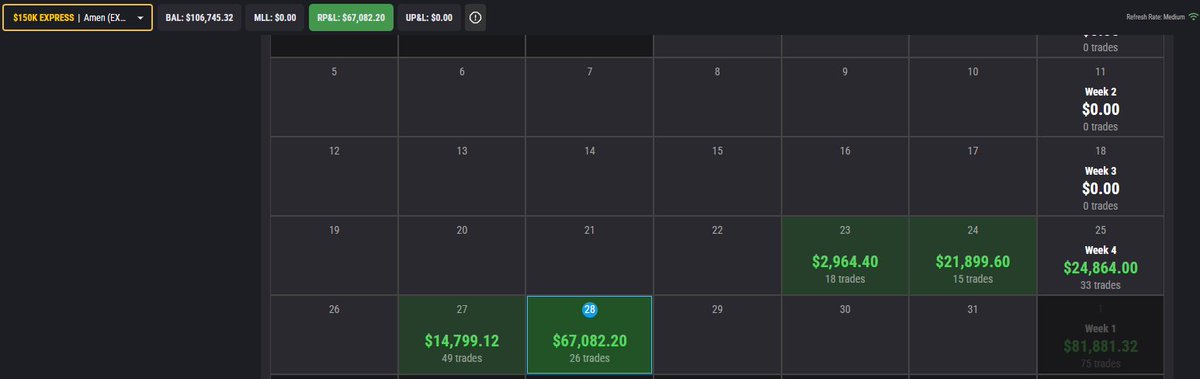
Task: Click the Refresh Rate: Medium label
Action: tap(1155, 17)
